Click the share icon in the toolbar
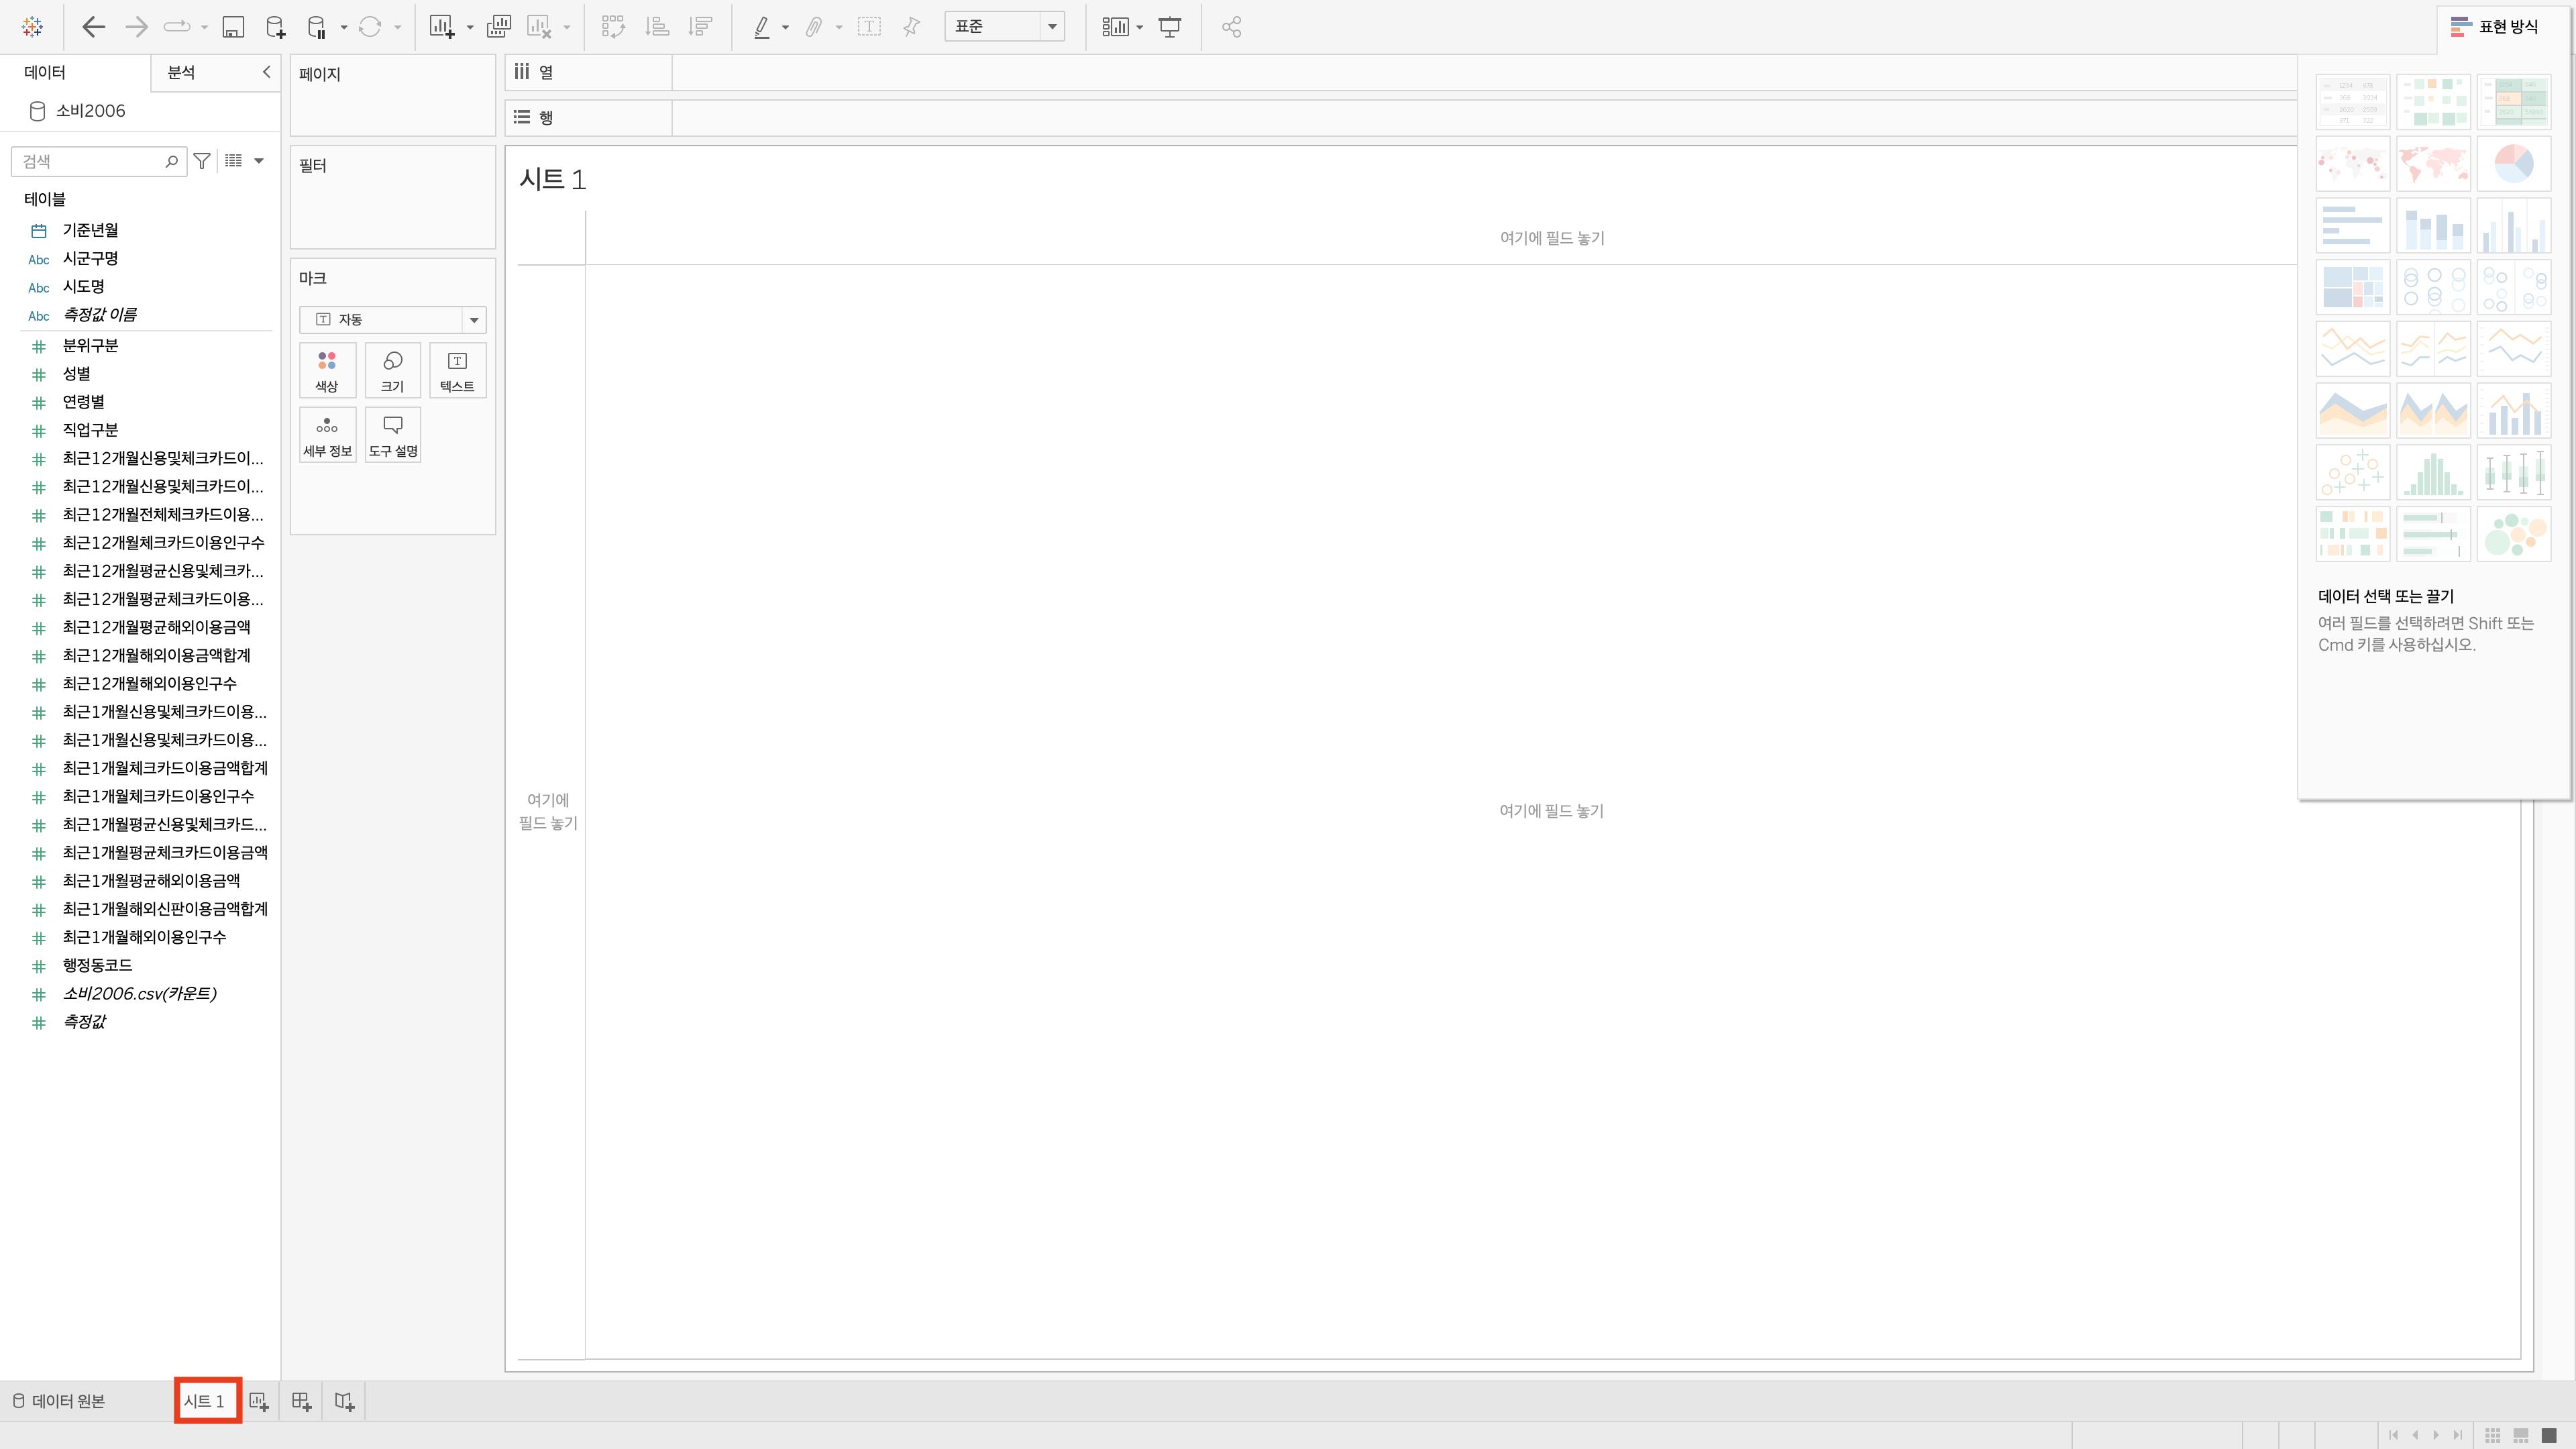 pos(1231,27)
